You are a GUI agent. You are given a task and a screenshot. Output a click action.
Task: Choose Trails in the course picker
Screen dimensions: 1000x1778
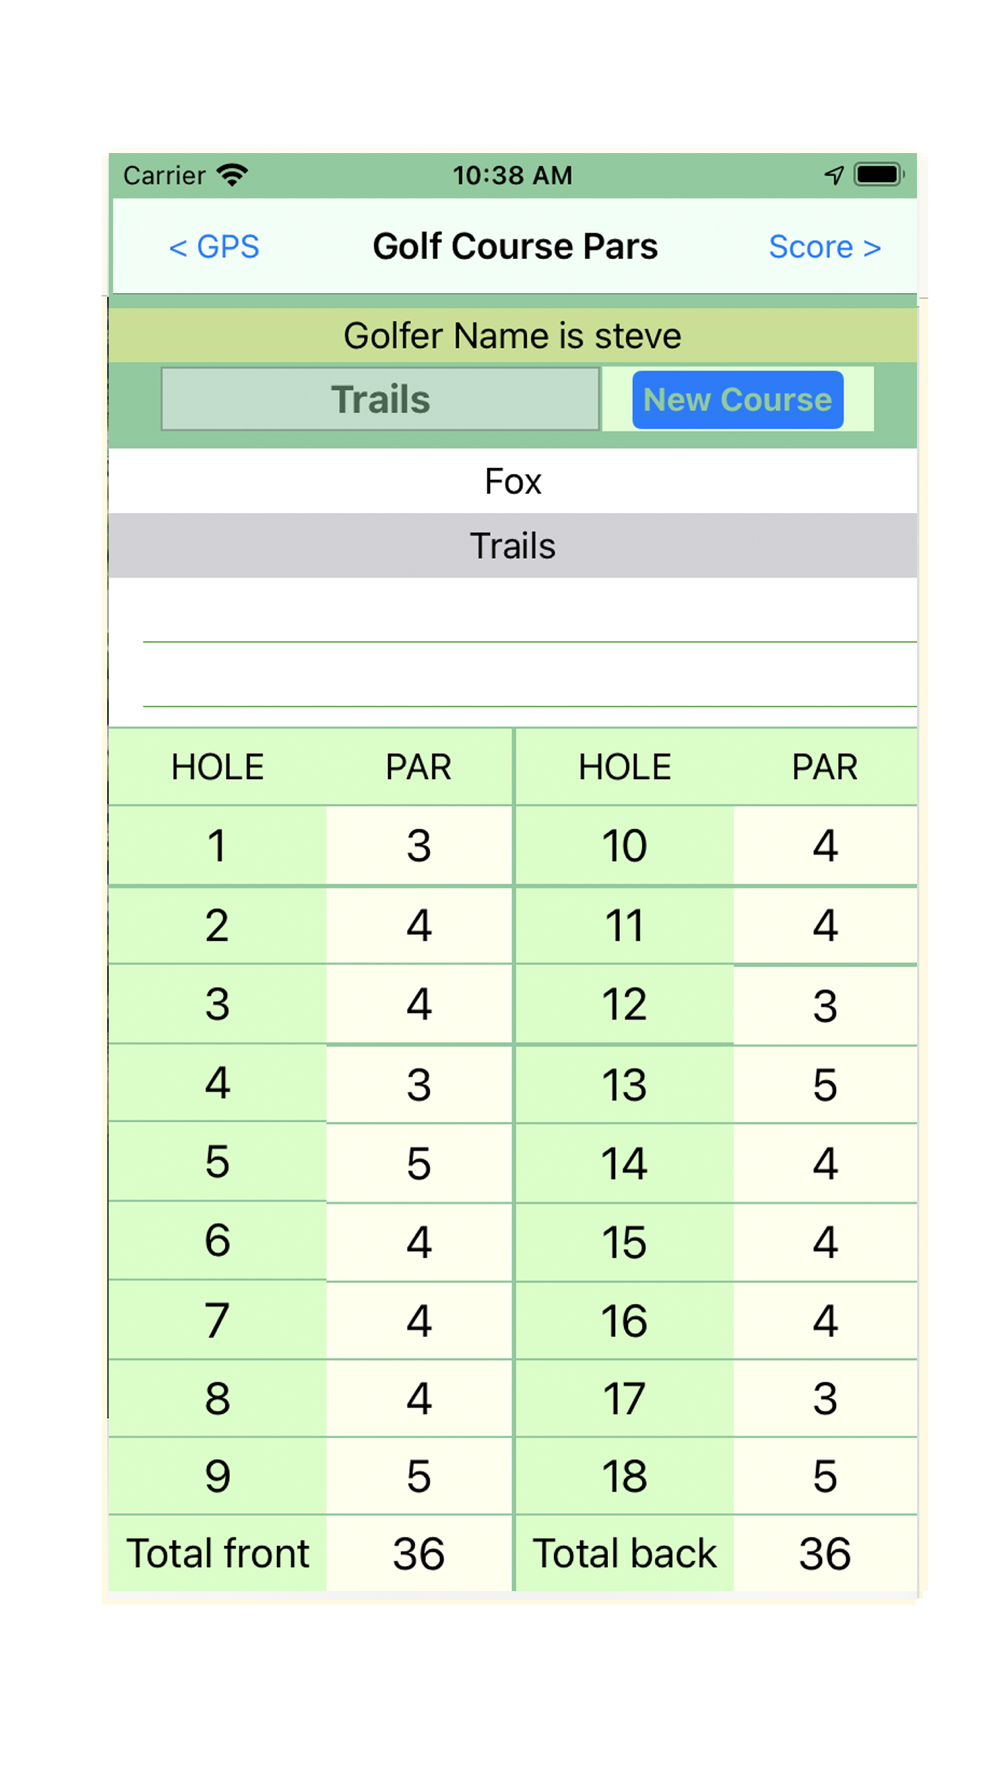click(513, 546)
